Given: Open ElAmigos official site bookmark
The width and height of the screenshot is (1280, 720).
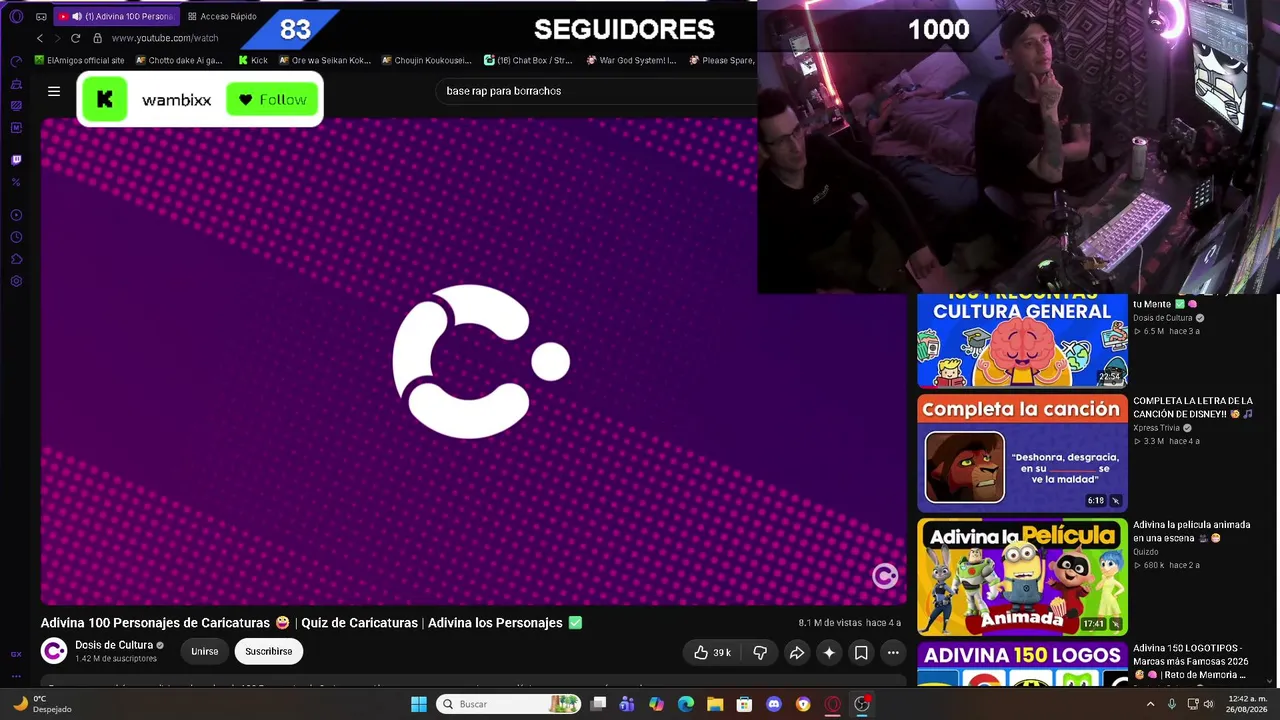Looking at the screenshot, I should [80, 60].
